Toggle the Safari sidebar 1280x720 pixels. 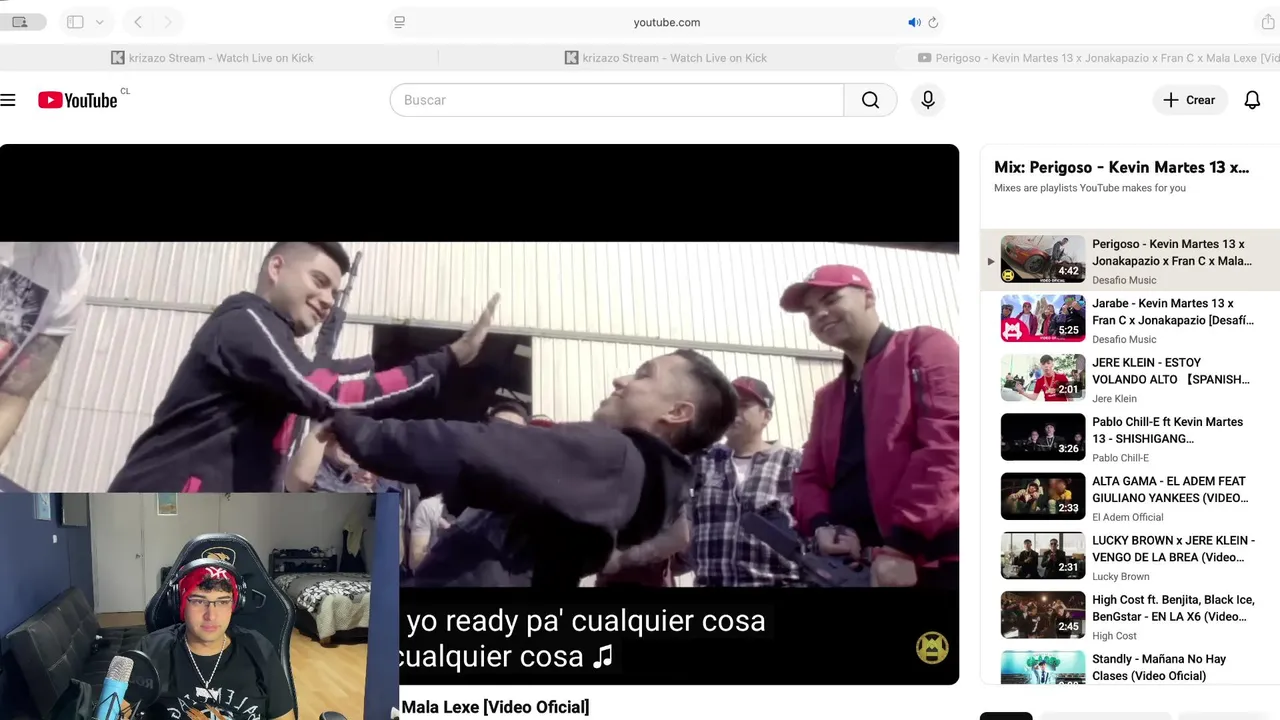click(x=75, y=22)
